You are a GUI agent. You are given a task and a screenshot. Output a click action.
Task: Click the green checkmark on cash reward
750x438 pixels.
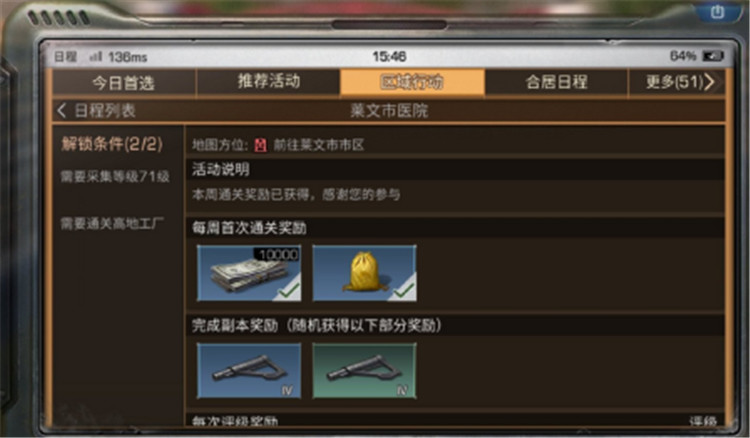pyautogui.click(x=289, y=290)
